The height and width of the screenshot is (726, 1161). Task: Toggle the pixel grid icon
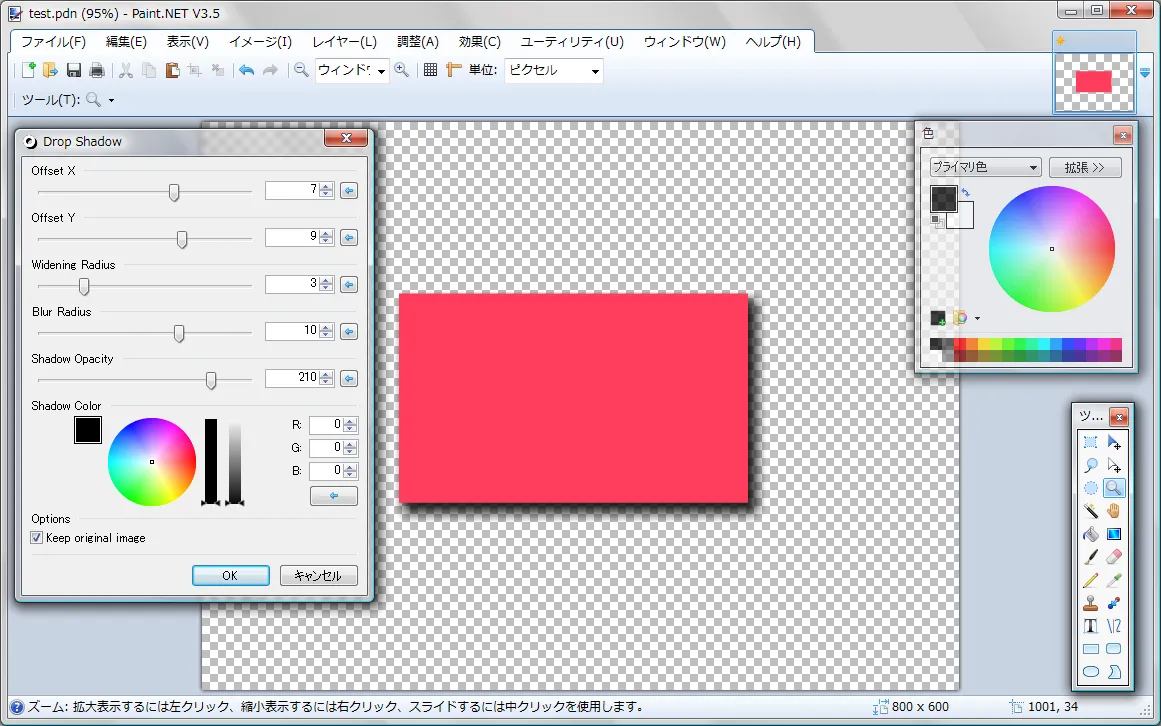(x=430, y=70)
